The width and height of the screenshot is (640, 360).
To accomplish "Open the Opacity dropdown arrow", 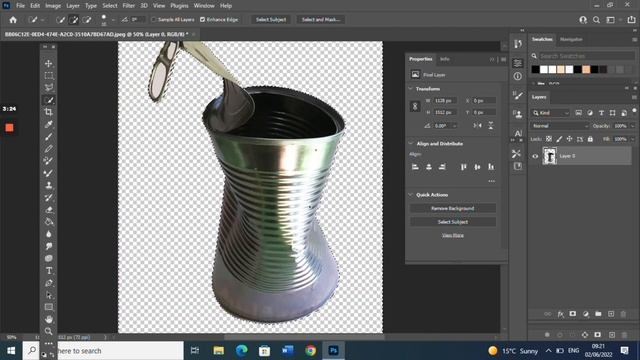I will tap(632, 126).
